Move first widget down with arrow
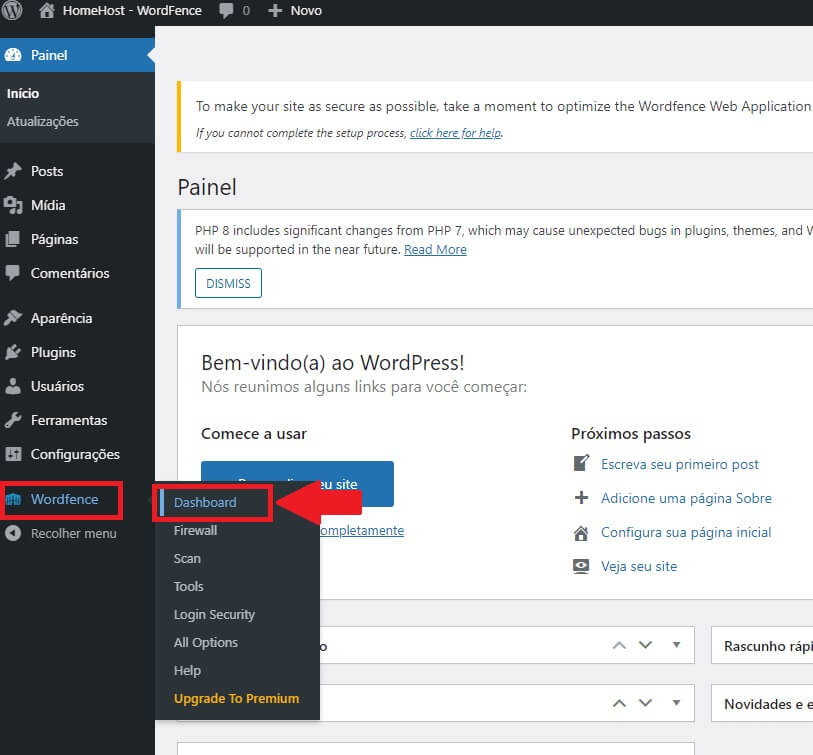 tap(645, 645)
